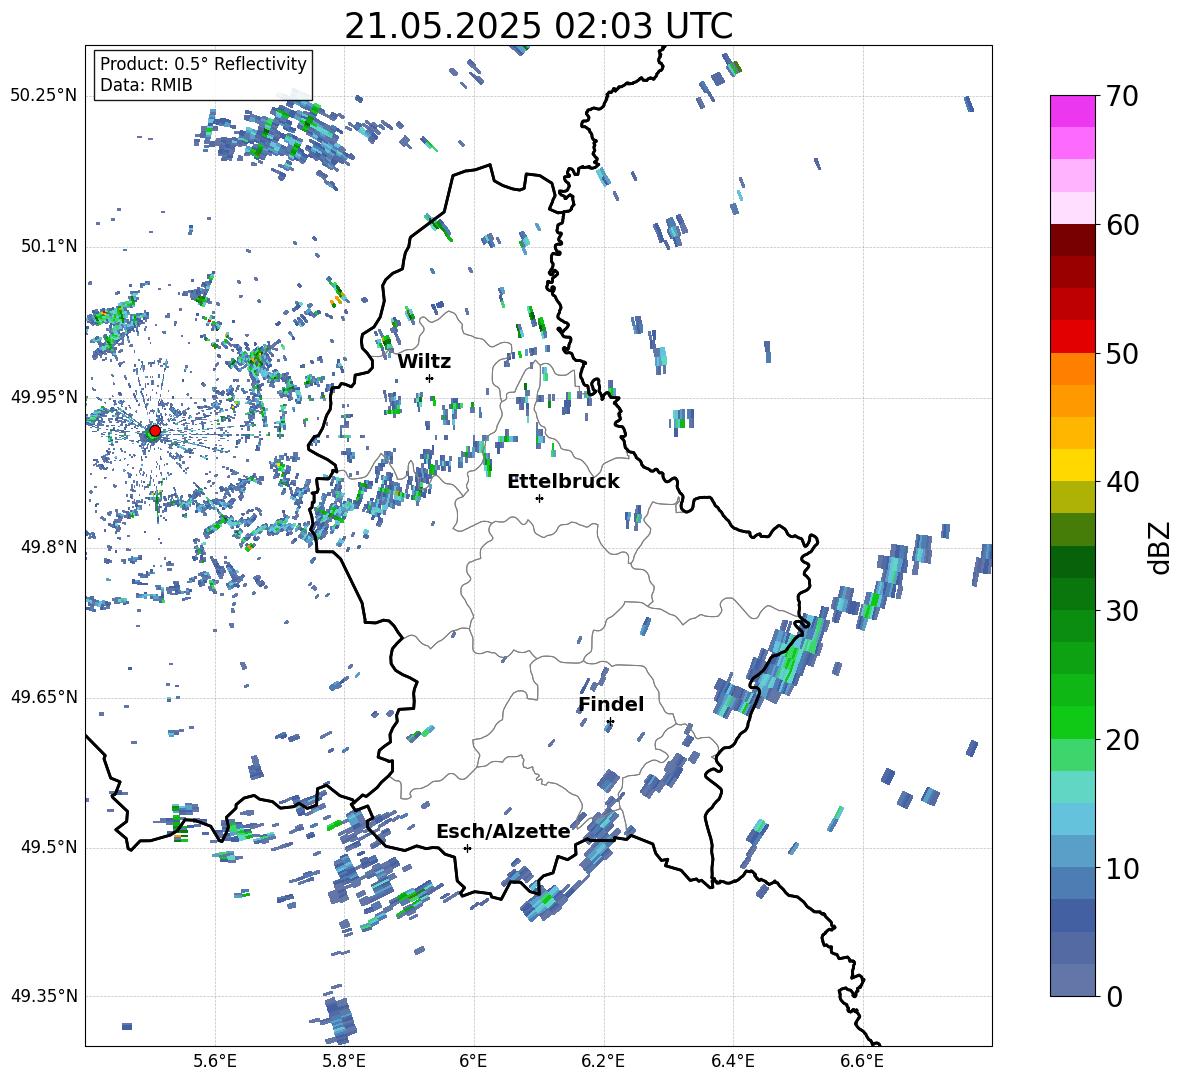The height and width of the screenshot is (1081, 1184).
Task: Click the red radar site marker
Action: pos(155,430)
